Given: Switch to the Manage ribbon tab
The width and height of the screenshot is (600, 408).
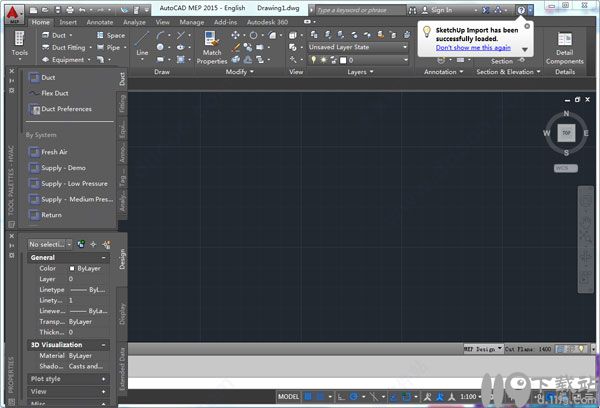Looking at the screenshot, I should click(x=192, y=22).
